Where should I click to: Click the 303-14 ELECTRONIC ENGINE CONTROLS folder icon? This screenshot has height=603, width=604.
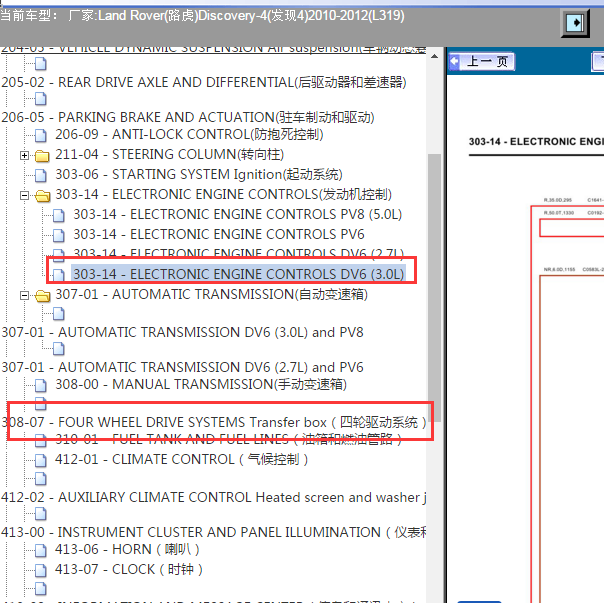pos(42,196)
